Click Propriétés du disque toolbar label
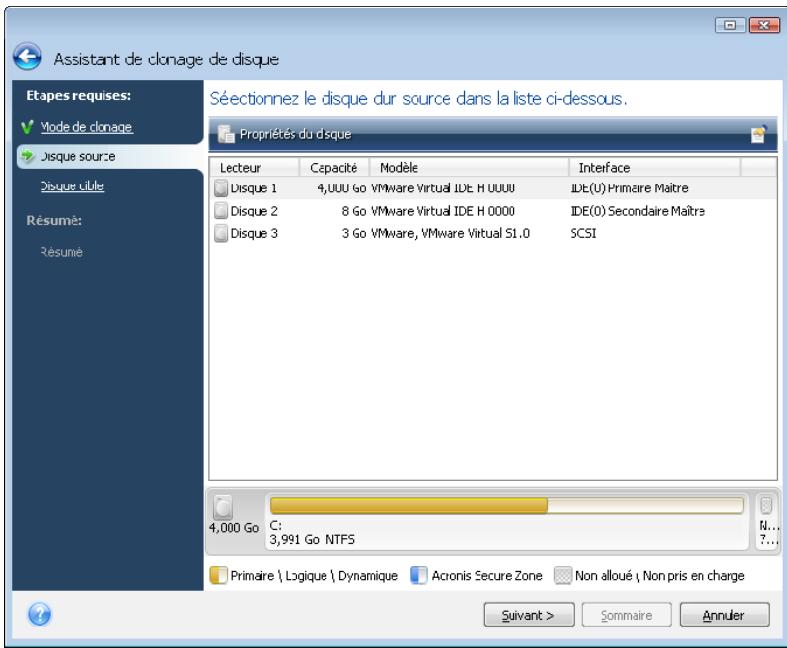This screenshot has width=787, height=648. pyautogui.click(x=295, y=134)
